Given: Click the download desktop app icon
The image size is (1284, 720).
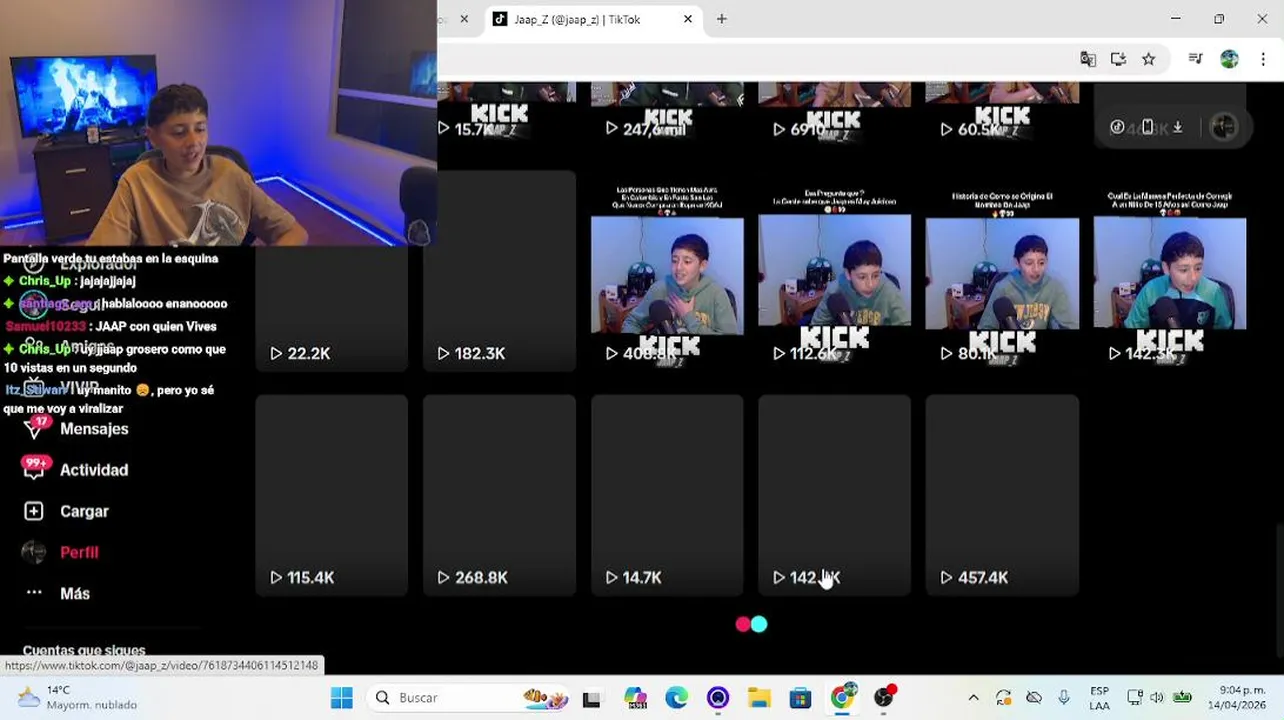Looking at the screenshot, I should point(1178,127).
